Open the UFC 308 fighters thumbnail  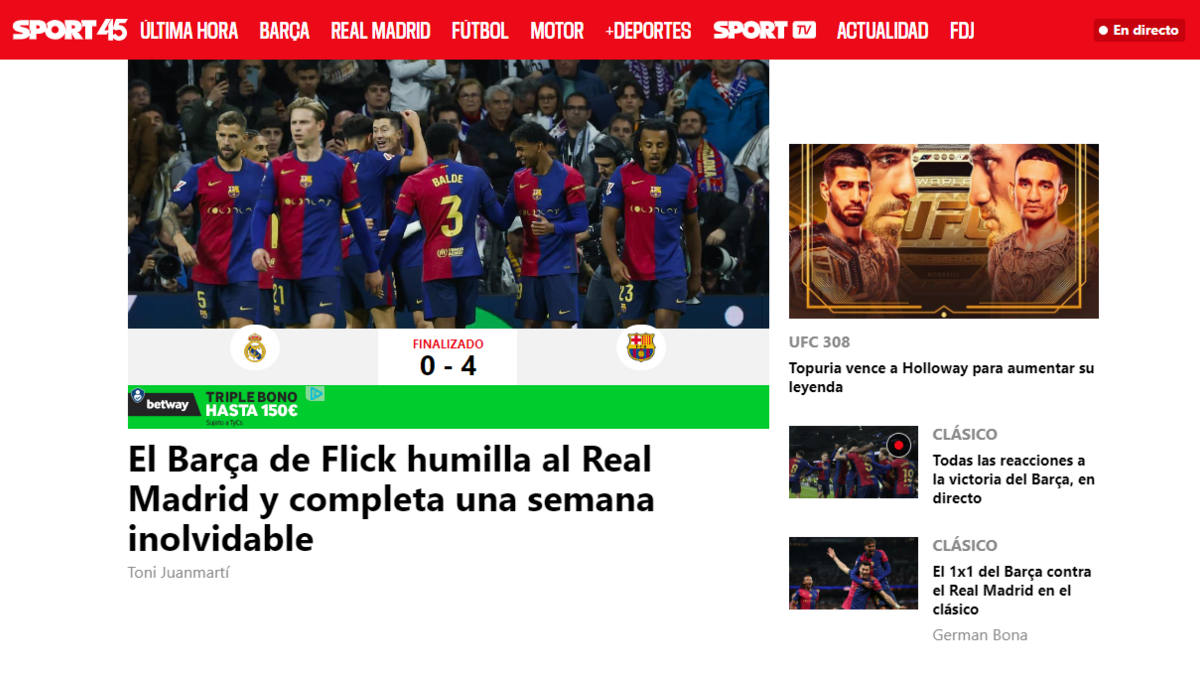click(x=944, y=231)
